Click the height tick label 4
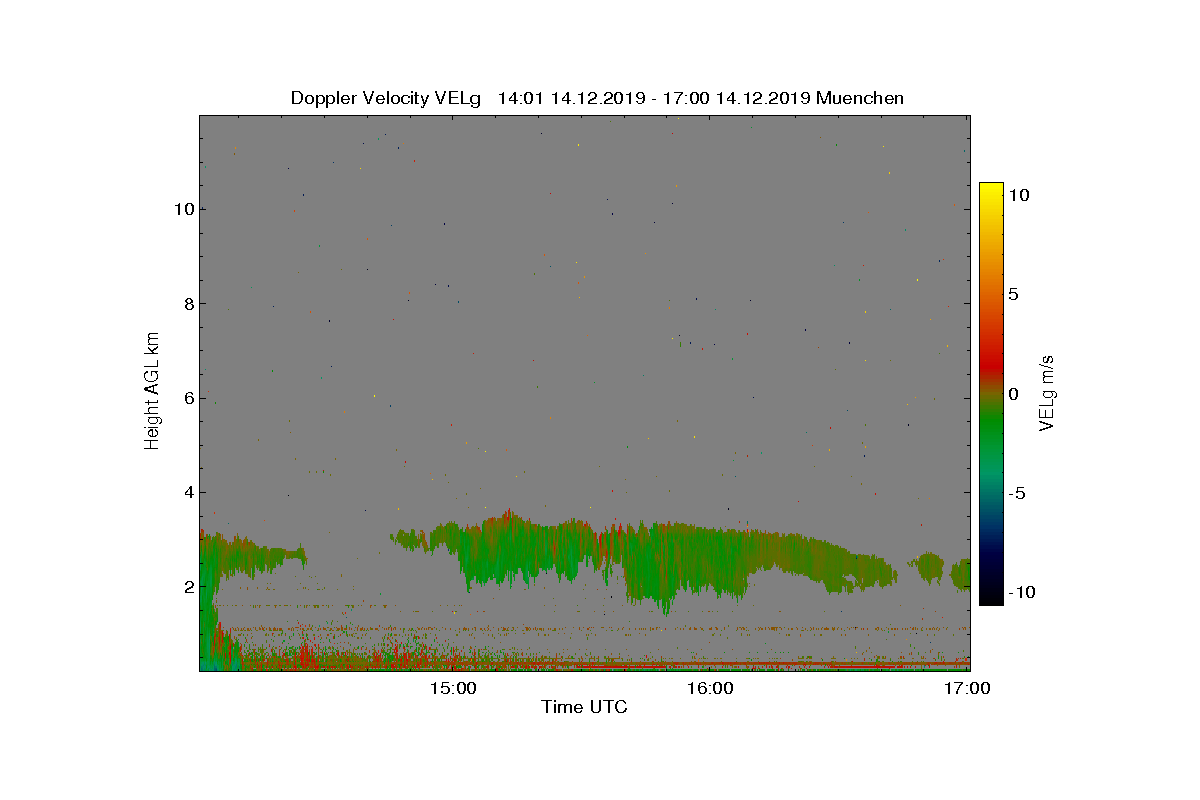1200x800 pixels. click(187, 492)
